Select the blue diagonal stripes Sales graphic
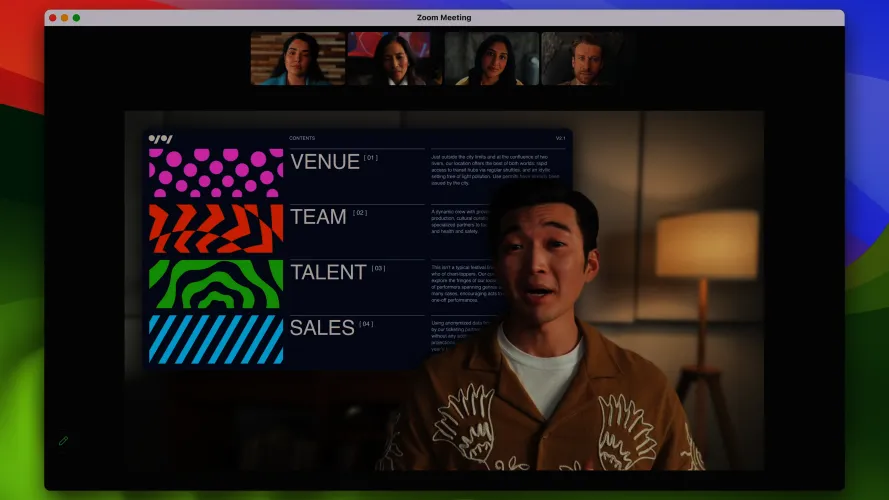 pyautogui.click(x=216, y=339)
